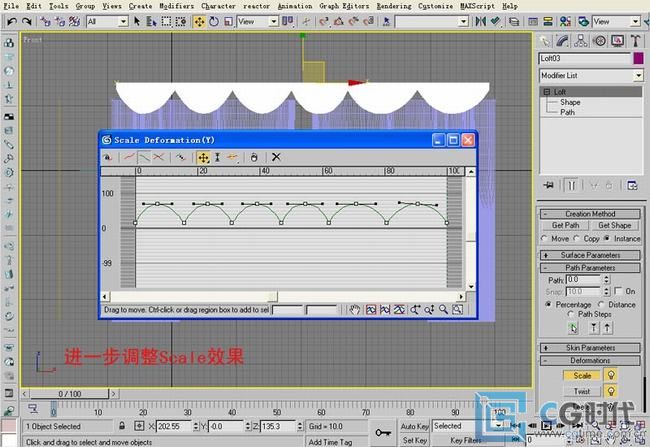Click Pin Stack icon below modifier stack
Viewport: 650px width, 447px height.
click(549, 185)
